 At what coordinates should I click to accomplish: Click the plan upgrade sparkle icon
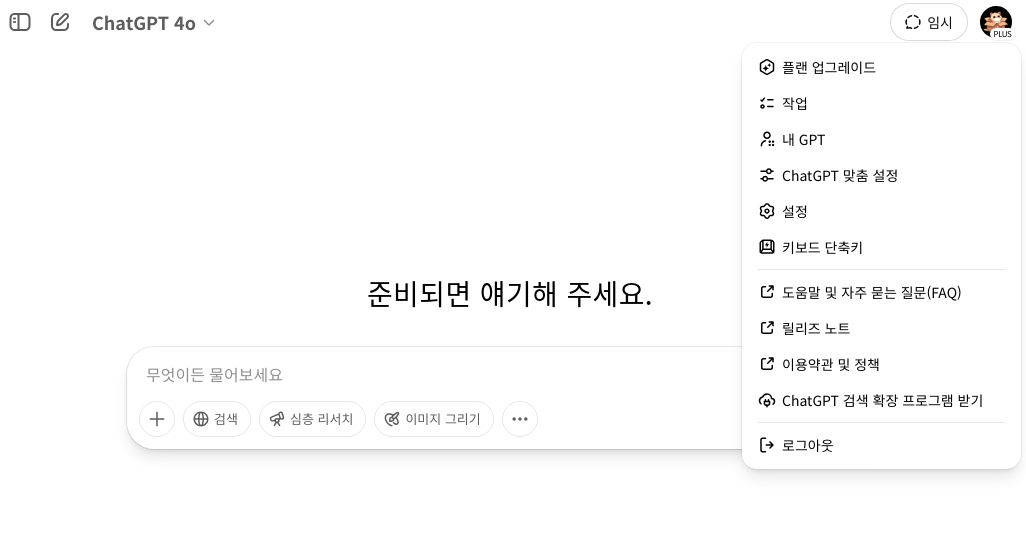click(766, 67)
